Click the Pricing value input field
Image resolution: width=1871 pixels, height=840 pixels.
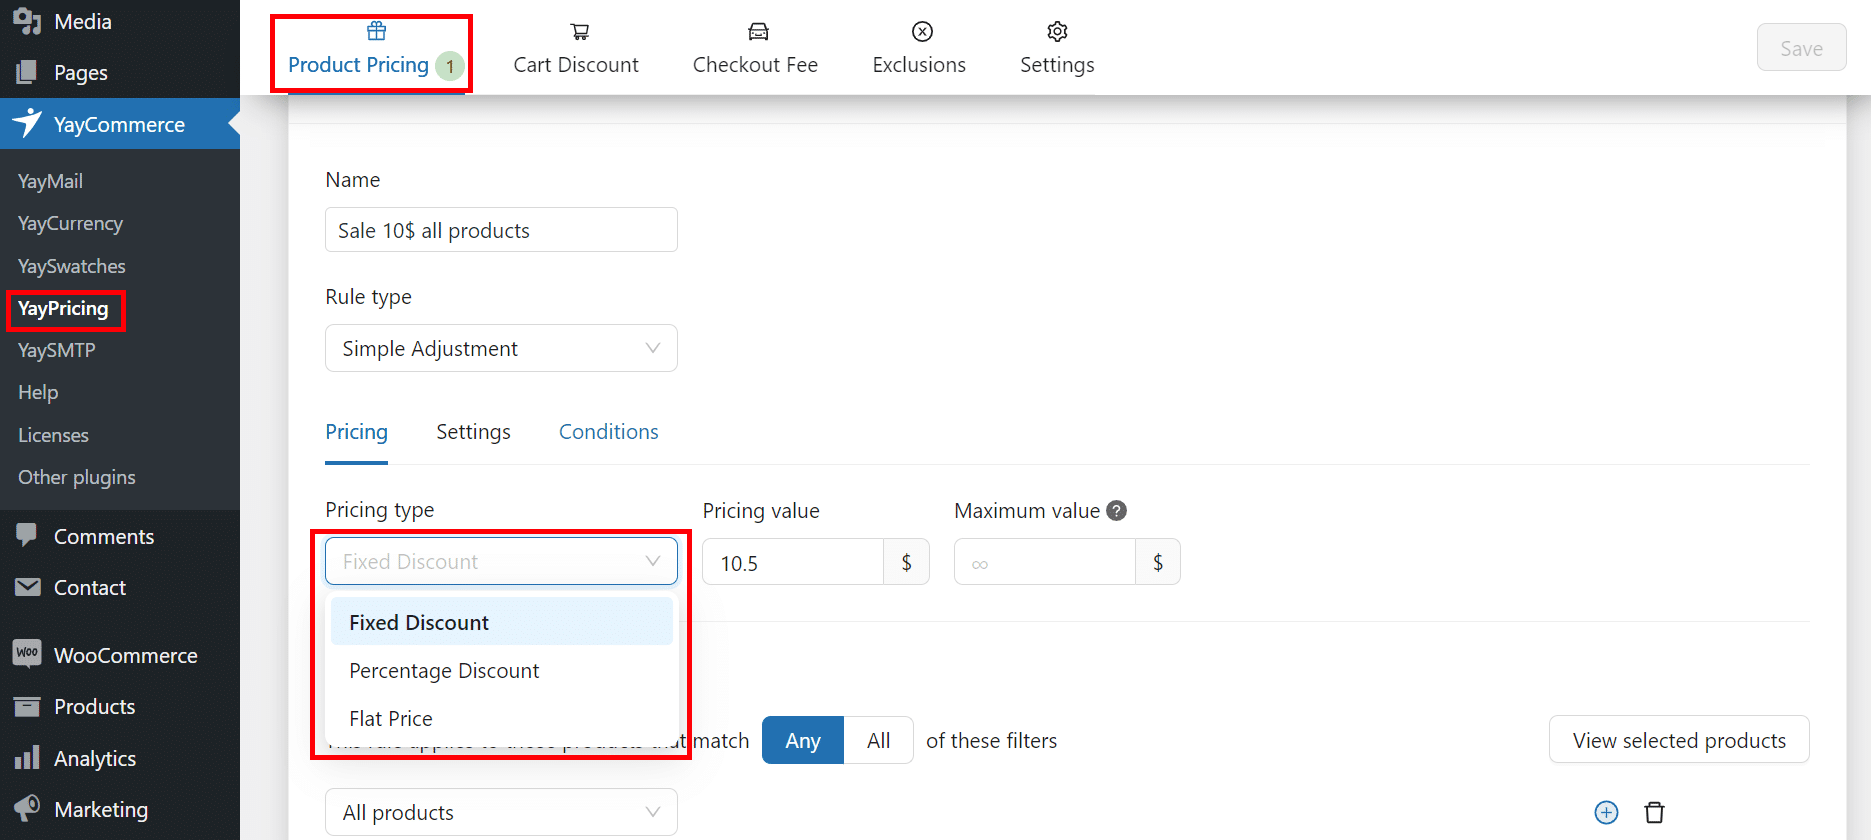click(x=793, y=562)
